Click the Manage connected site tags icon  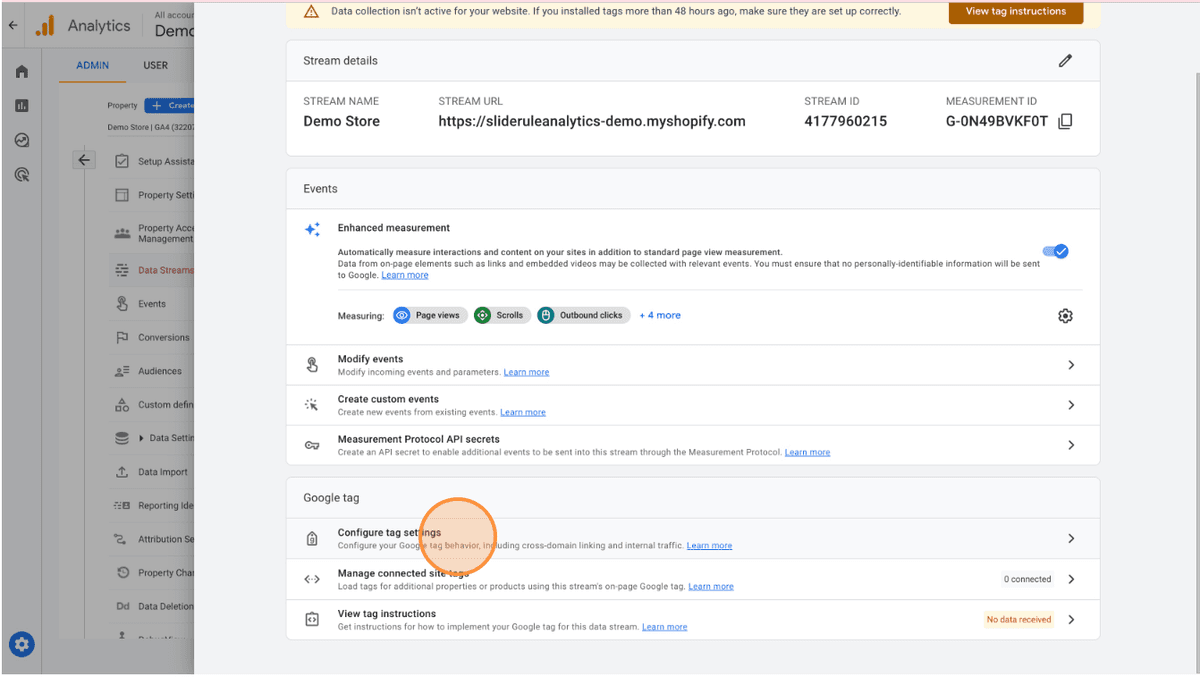(312, 579)
